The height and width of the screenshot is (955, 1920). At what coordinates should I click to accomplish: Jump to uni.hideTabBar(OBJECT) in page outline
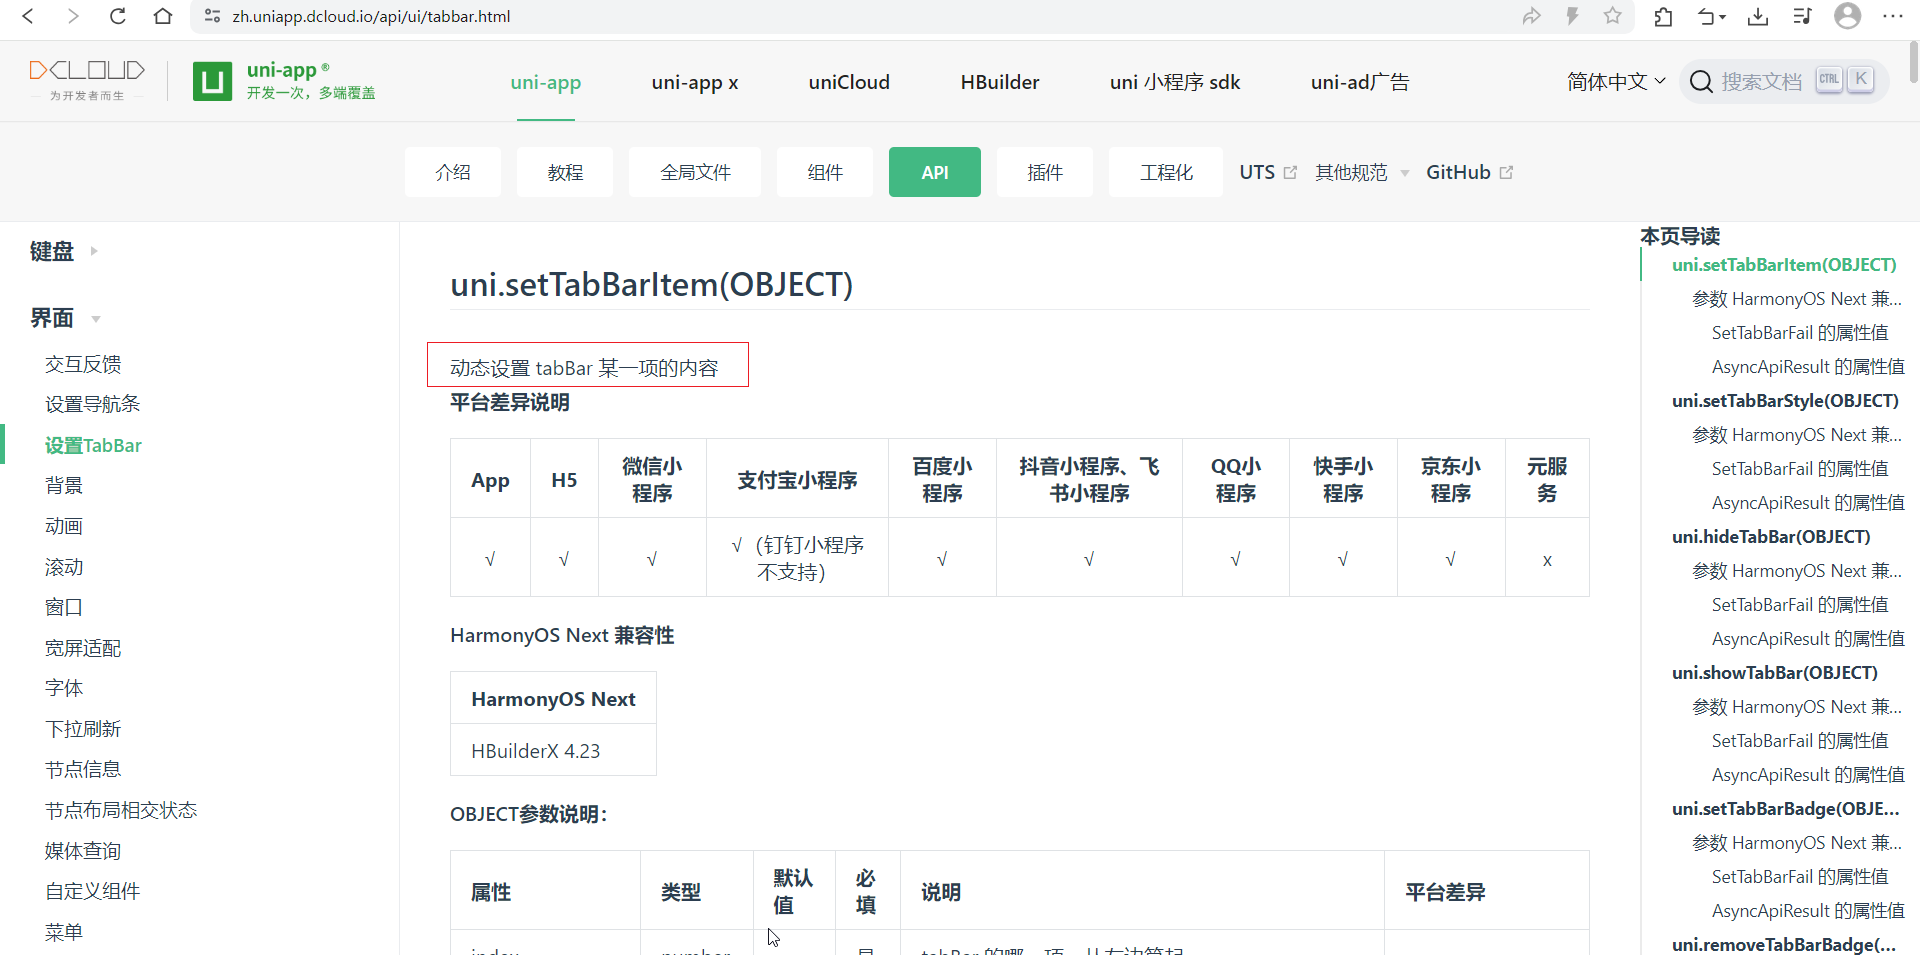[1771, 536]
